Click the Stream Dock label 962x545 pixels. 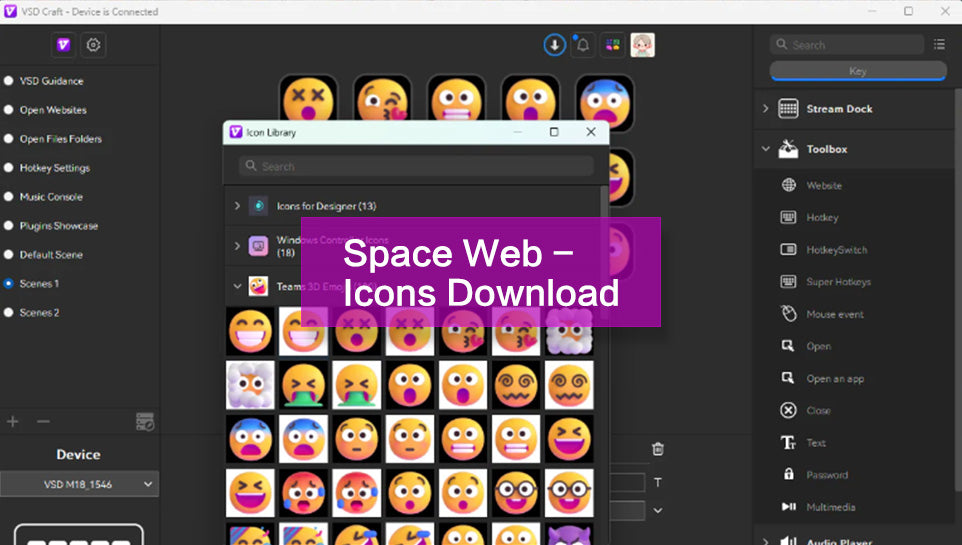pos(839,109)
